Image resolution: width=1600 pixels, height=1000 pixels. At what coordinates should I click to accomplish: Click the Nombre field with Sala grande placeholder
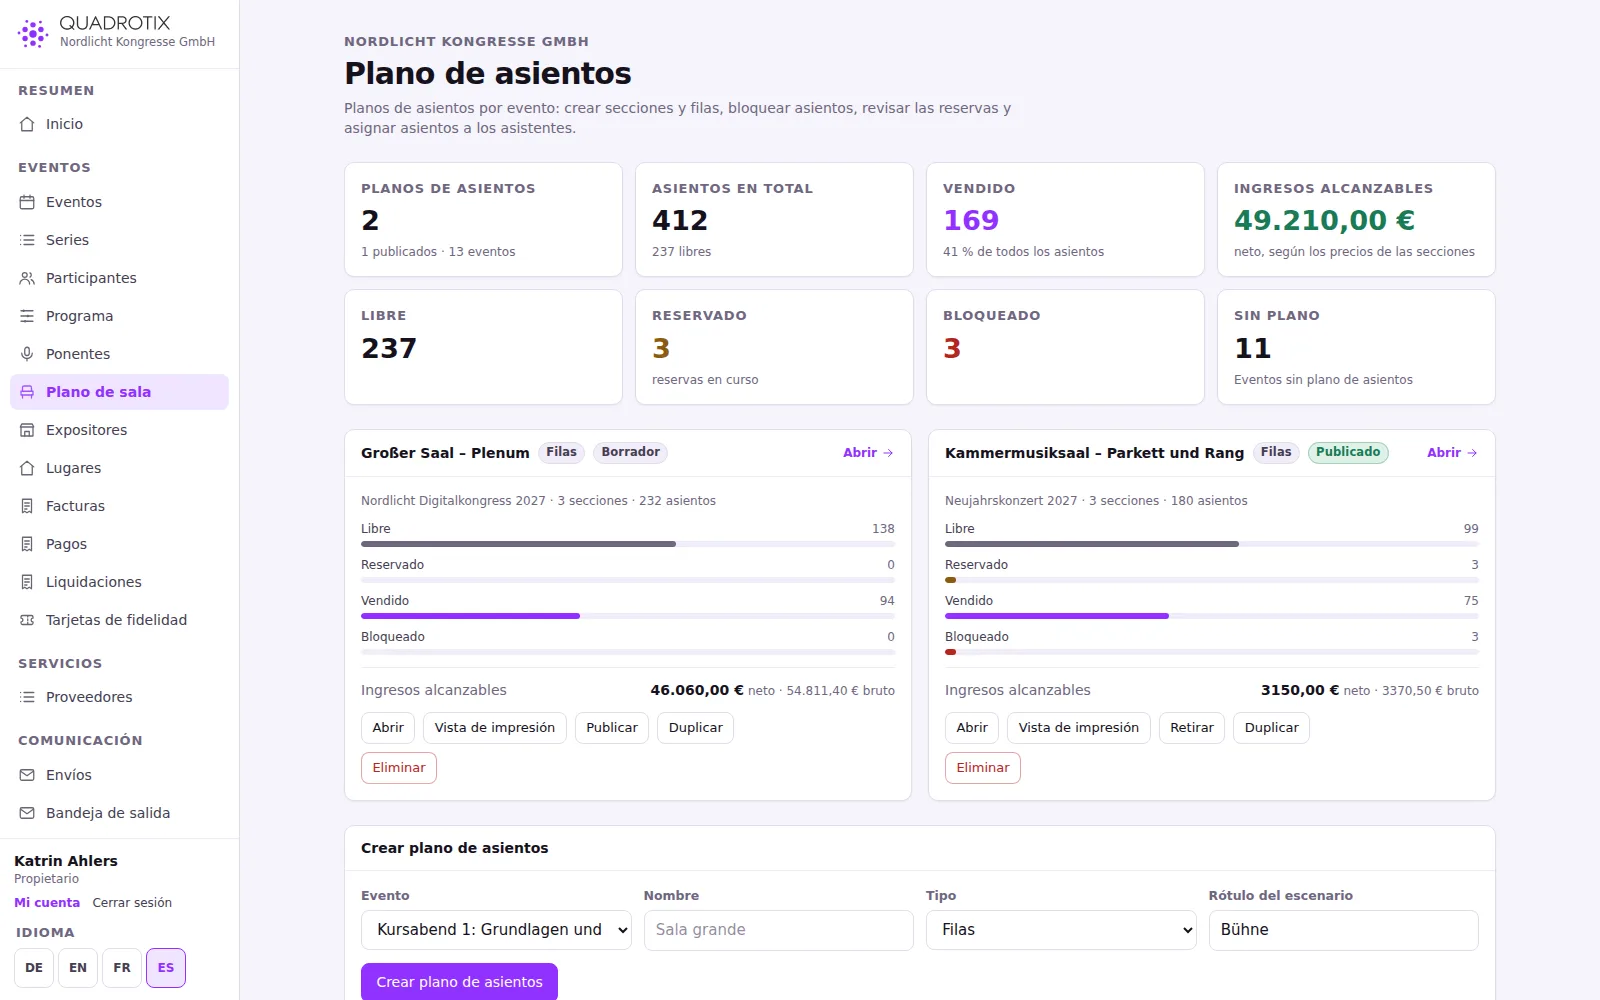point(778,930)
